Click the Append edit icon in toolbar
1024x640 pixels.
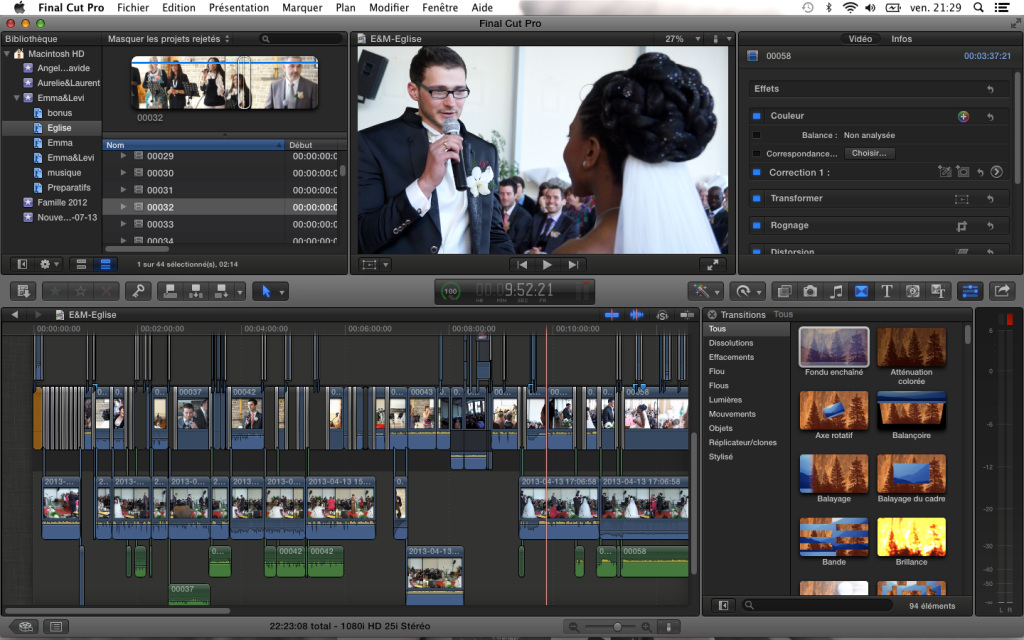(x=222, y=291)
